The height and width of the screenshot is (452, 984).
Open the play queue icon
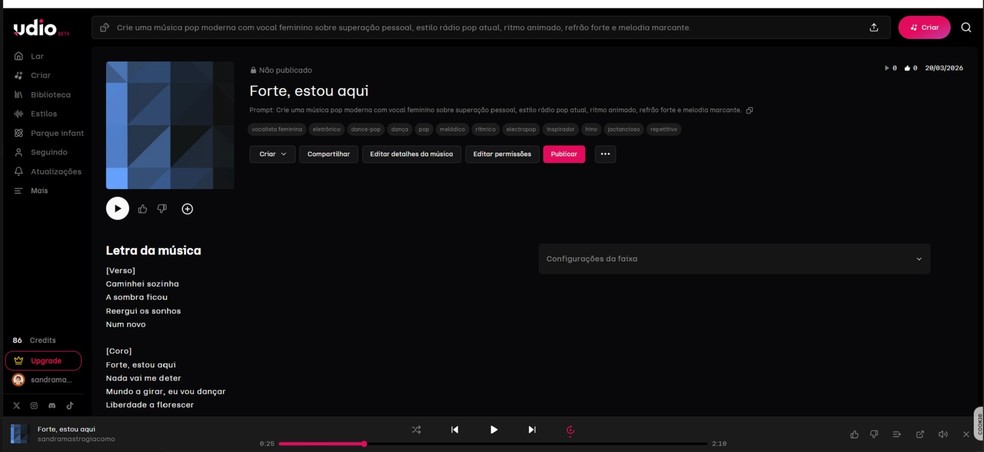897,434
